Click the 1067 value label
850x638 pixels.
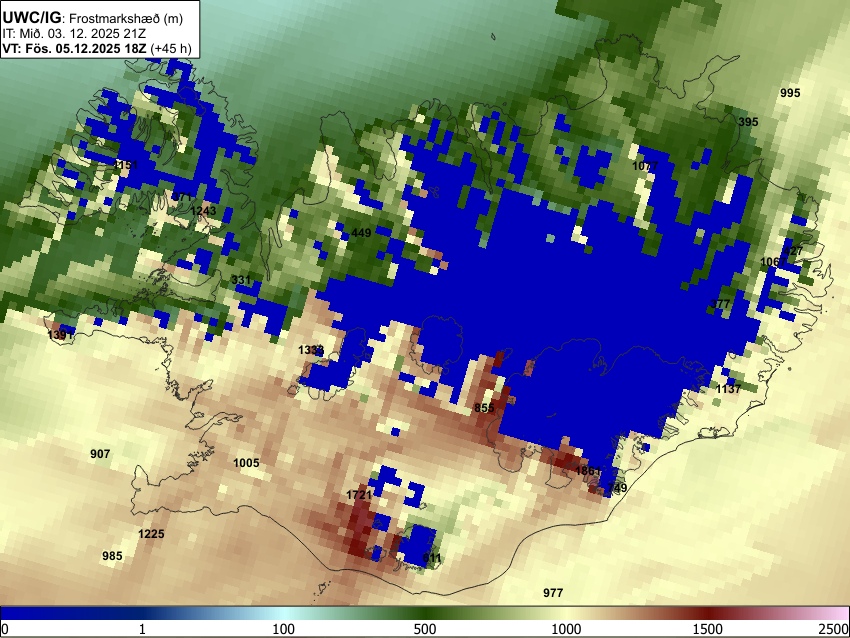pos(773,262)
